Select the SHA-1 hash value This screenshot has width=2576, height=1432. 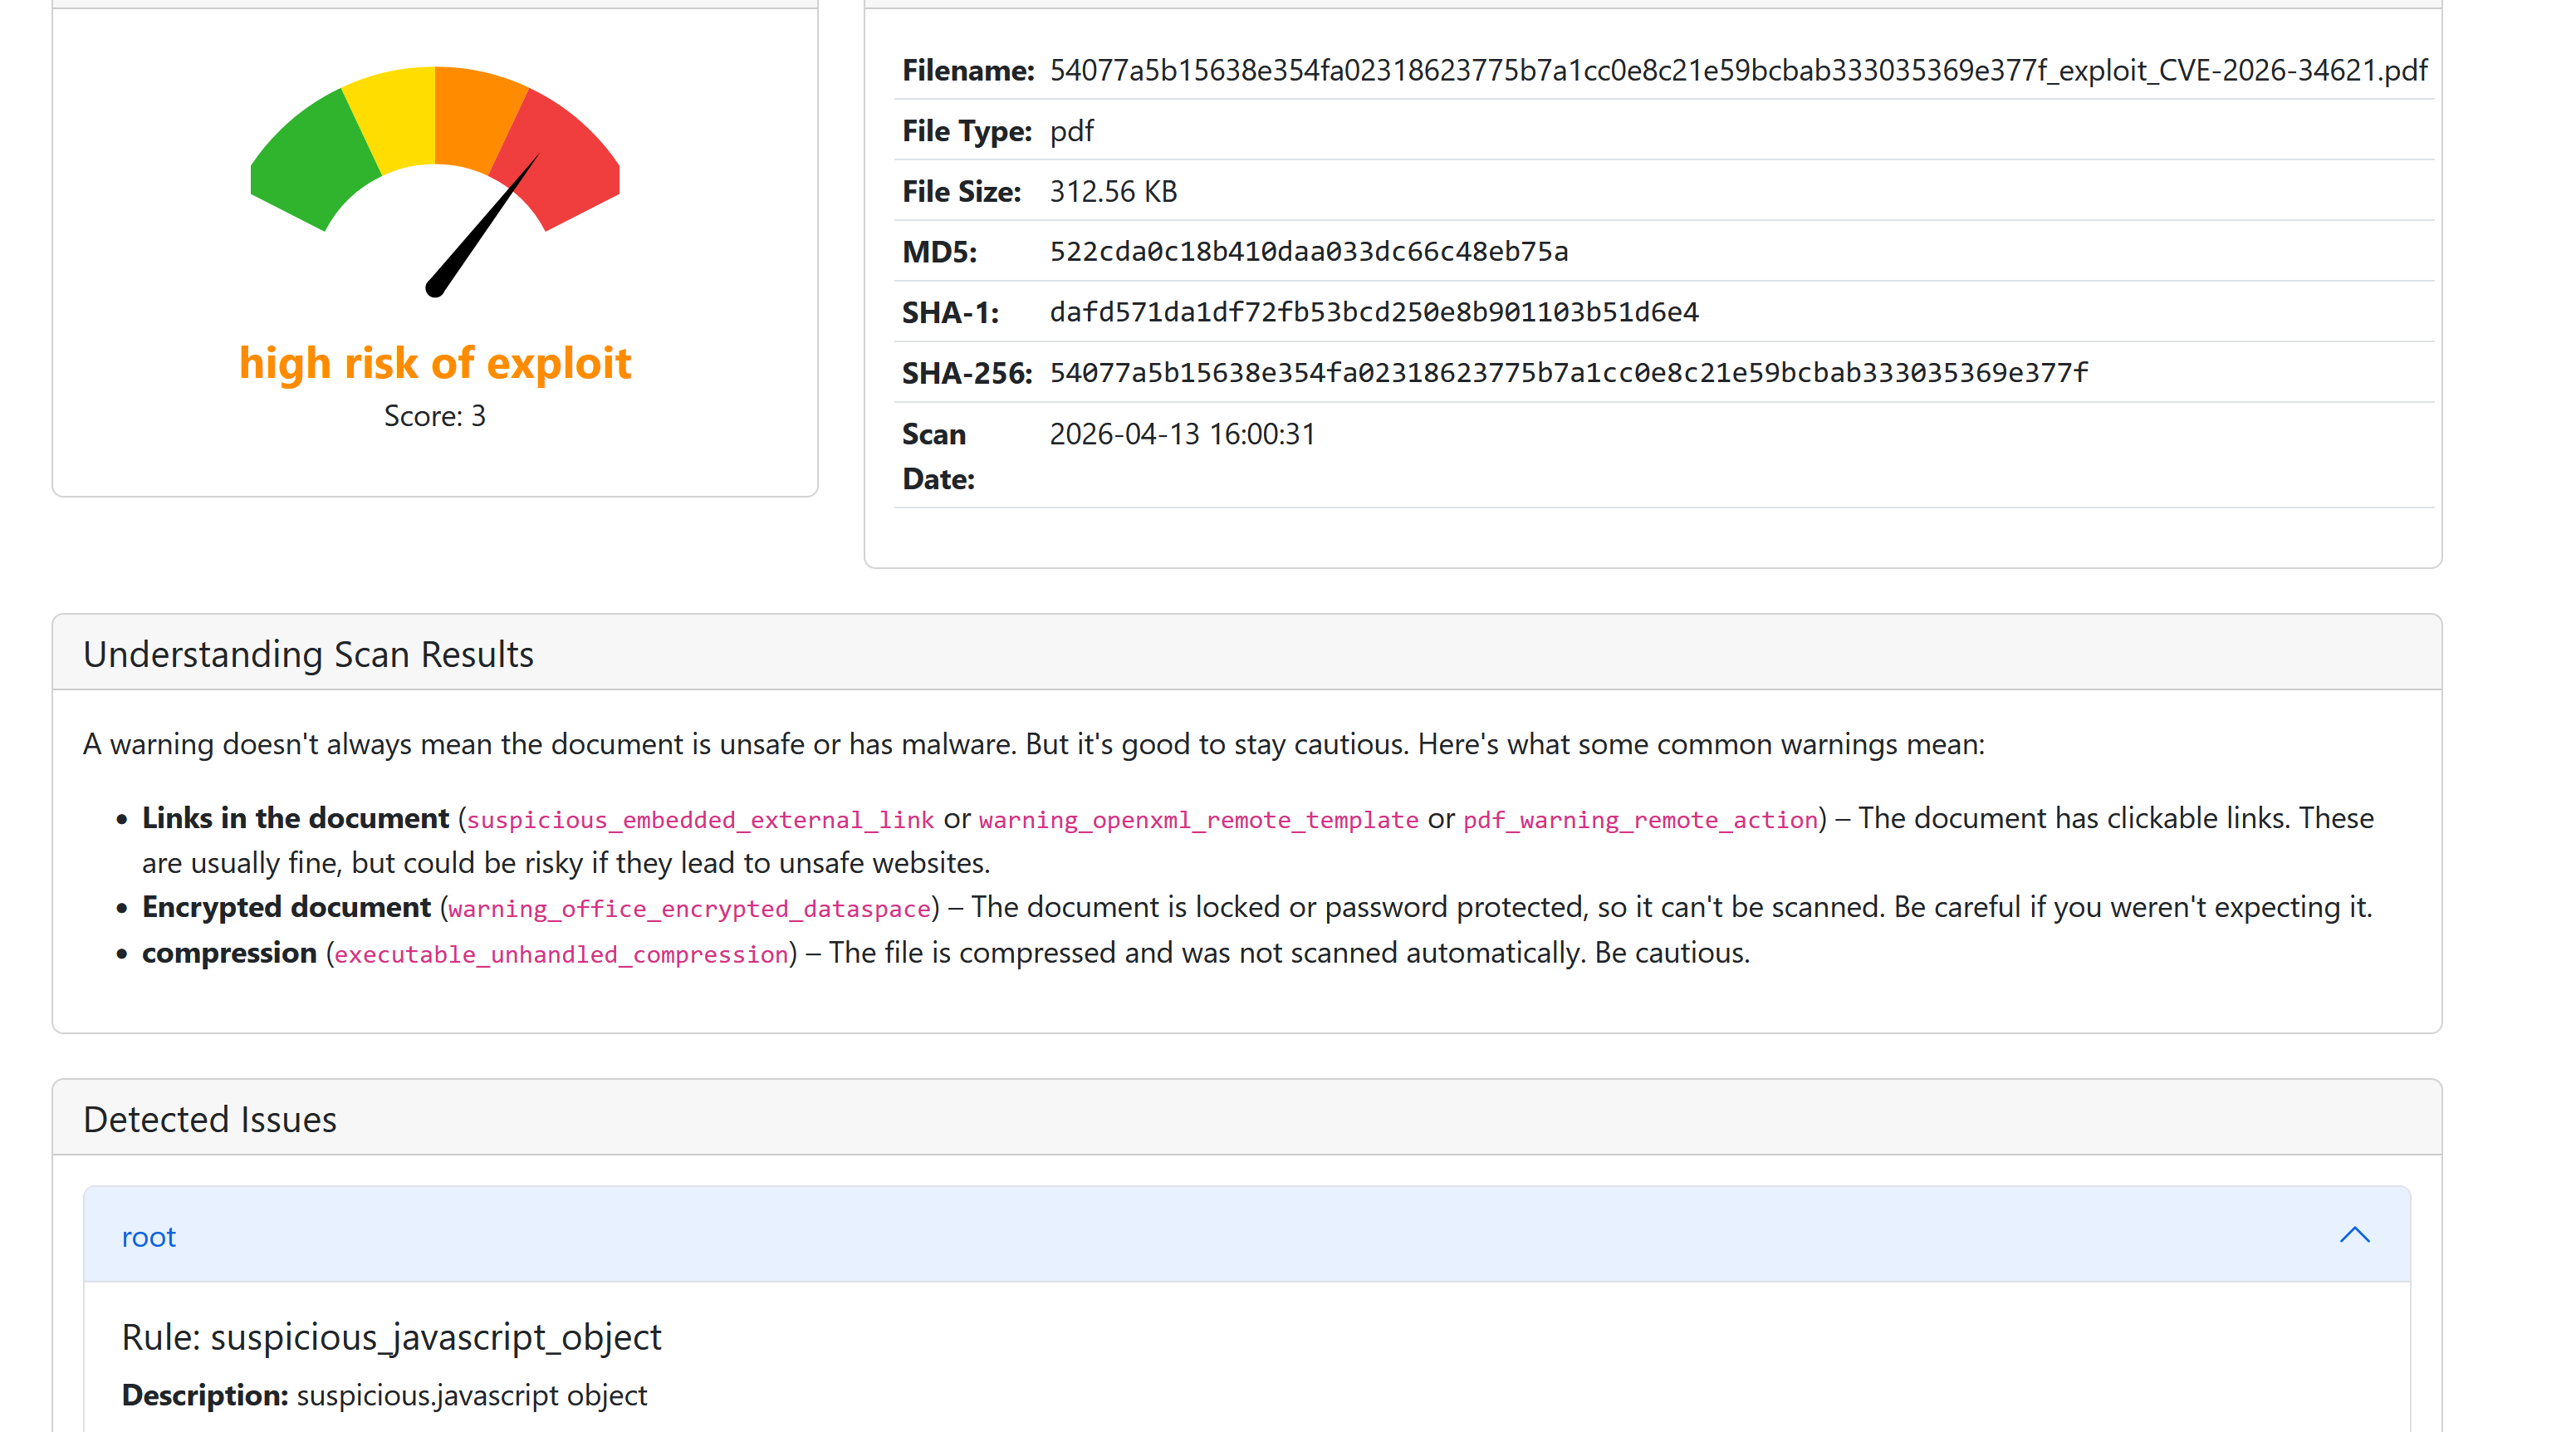tap(1373, 313)
